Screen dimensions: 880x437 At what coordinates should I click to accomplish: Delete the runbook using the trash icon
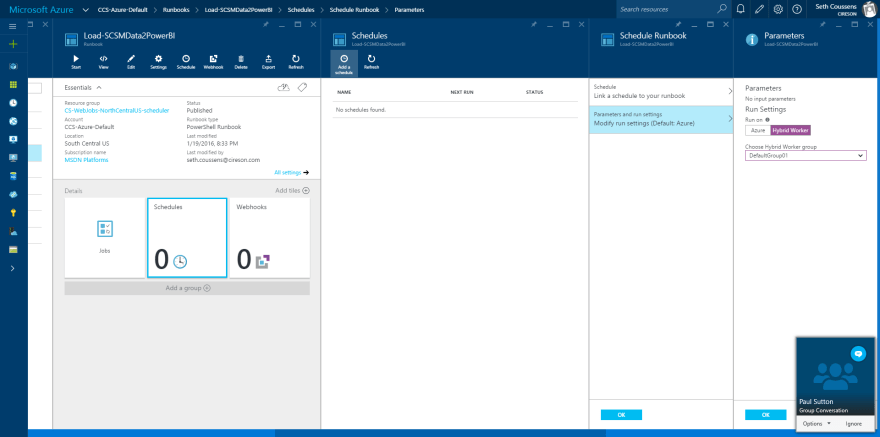coord(241,62)
